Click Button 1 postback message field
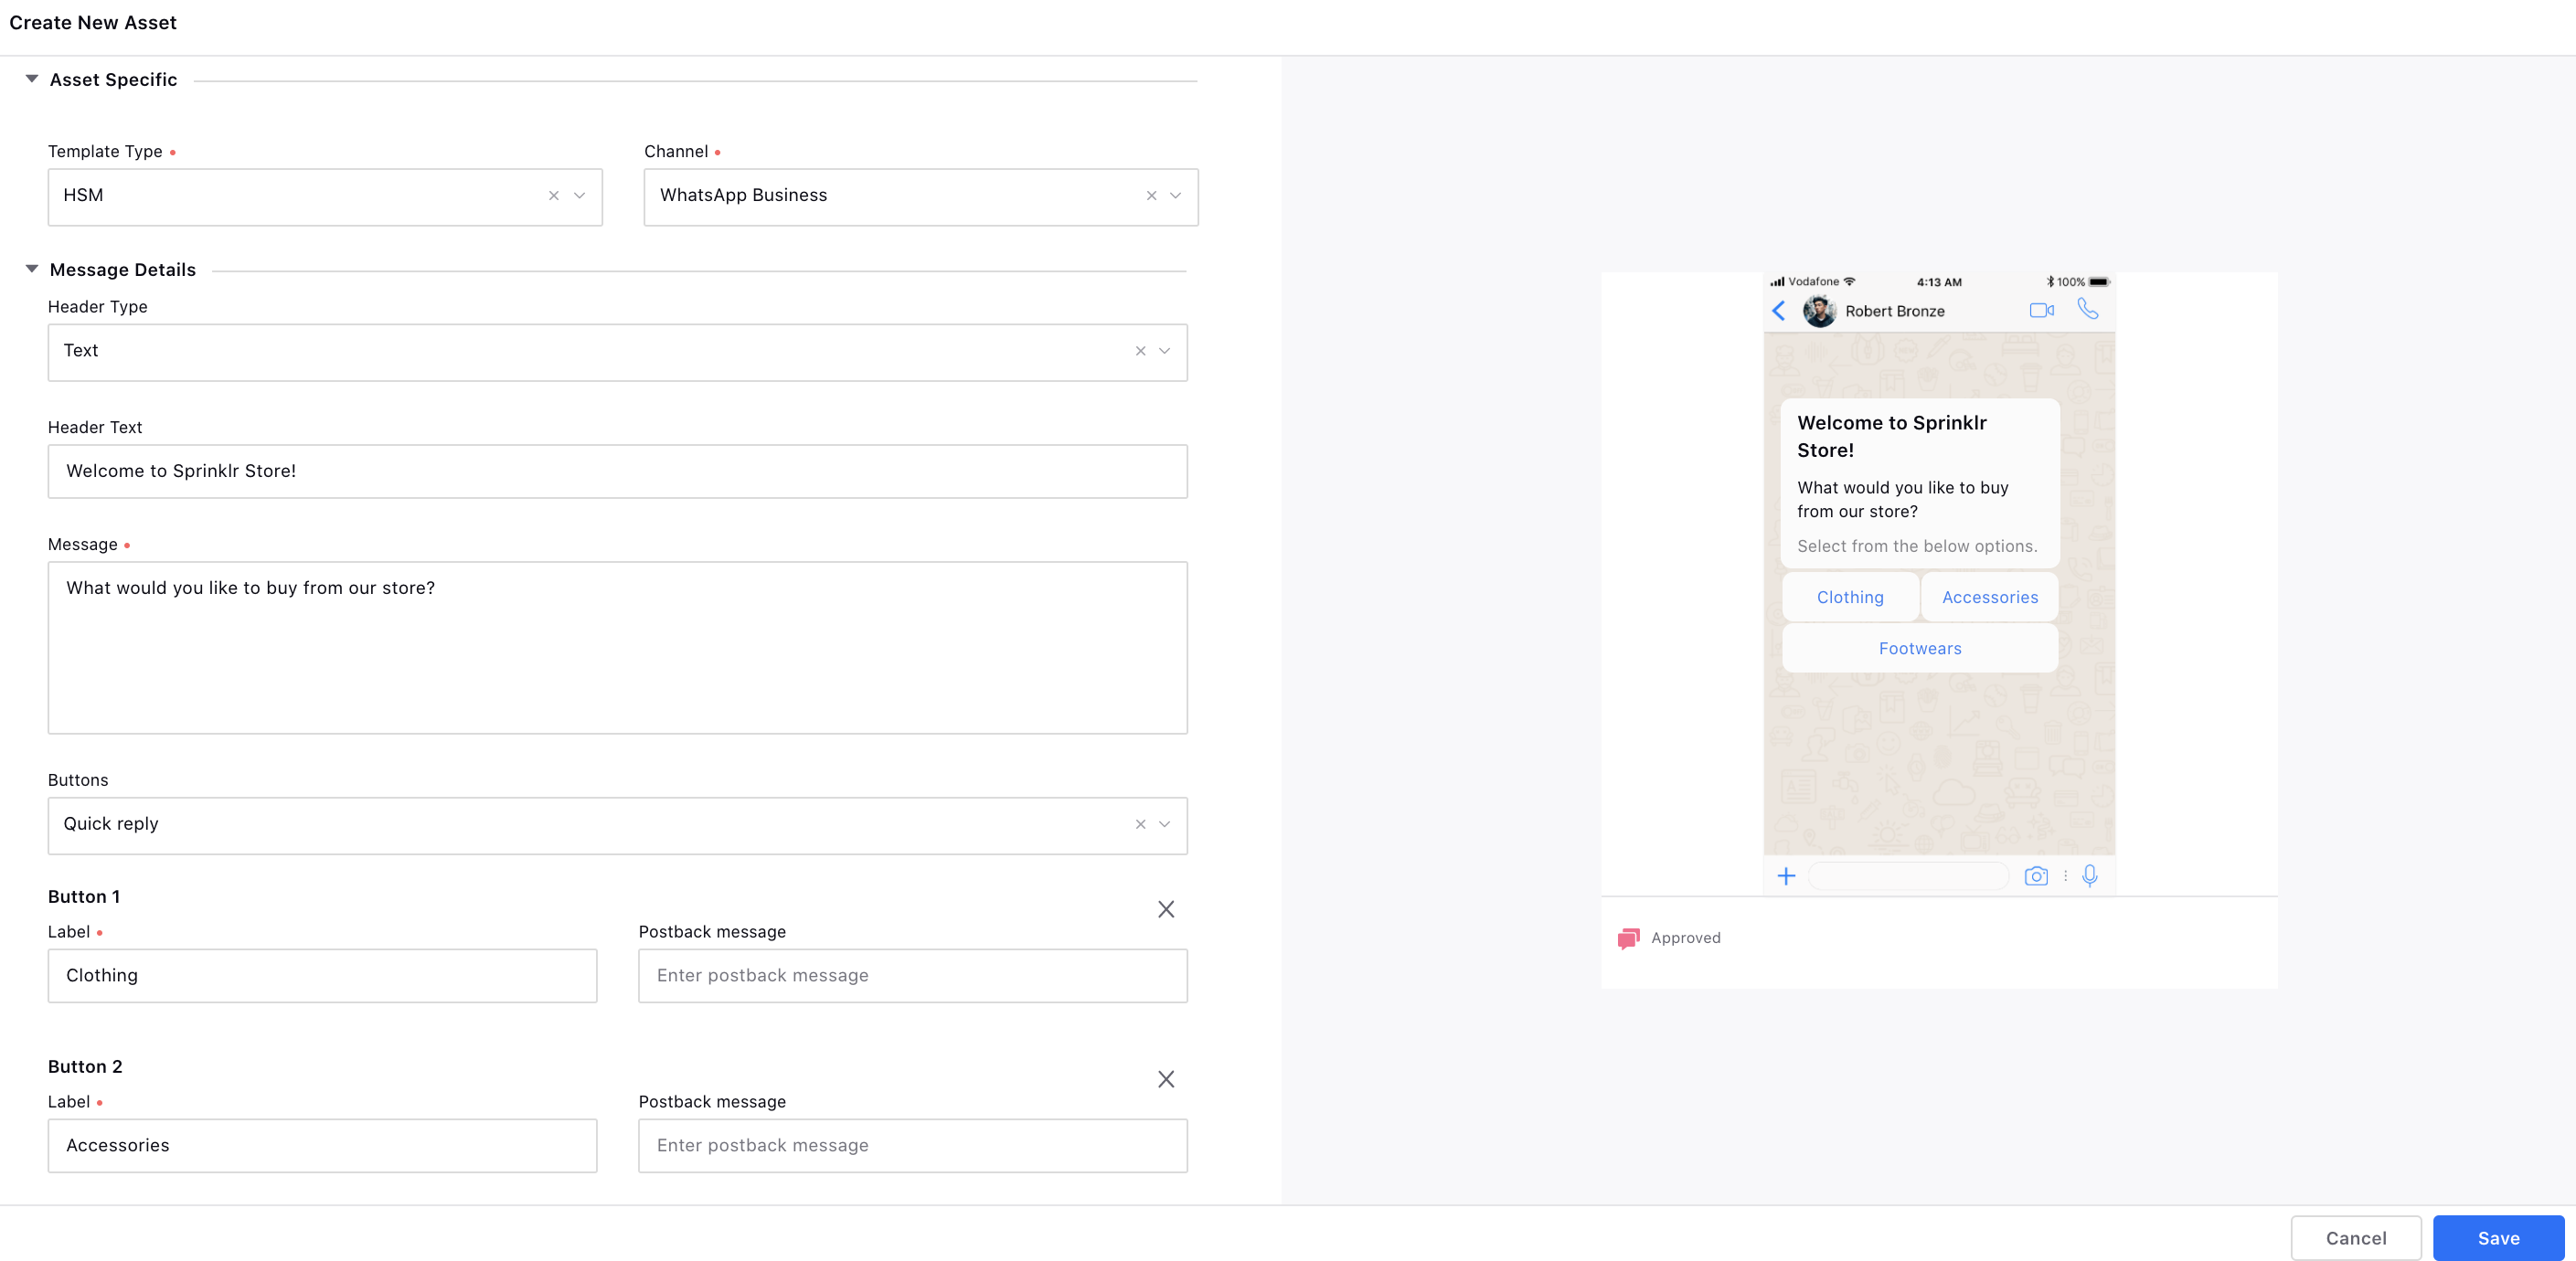Image resolution: width=2576 pixels, height=1261 pixels. (913, 976)
